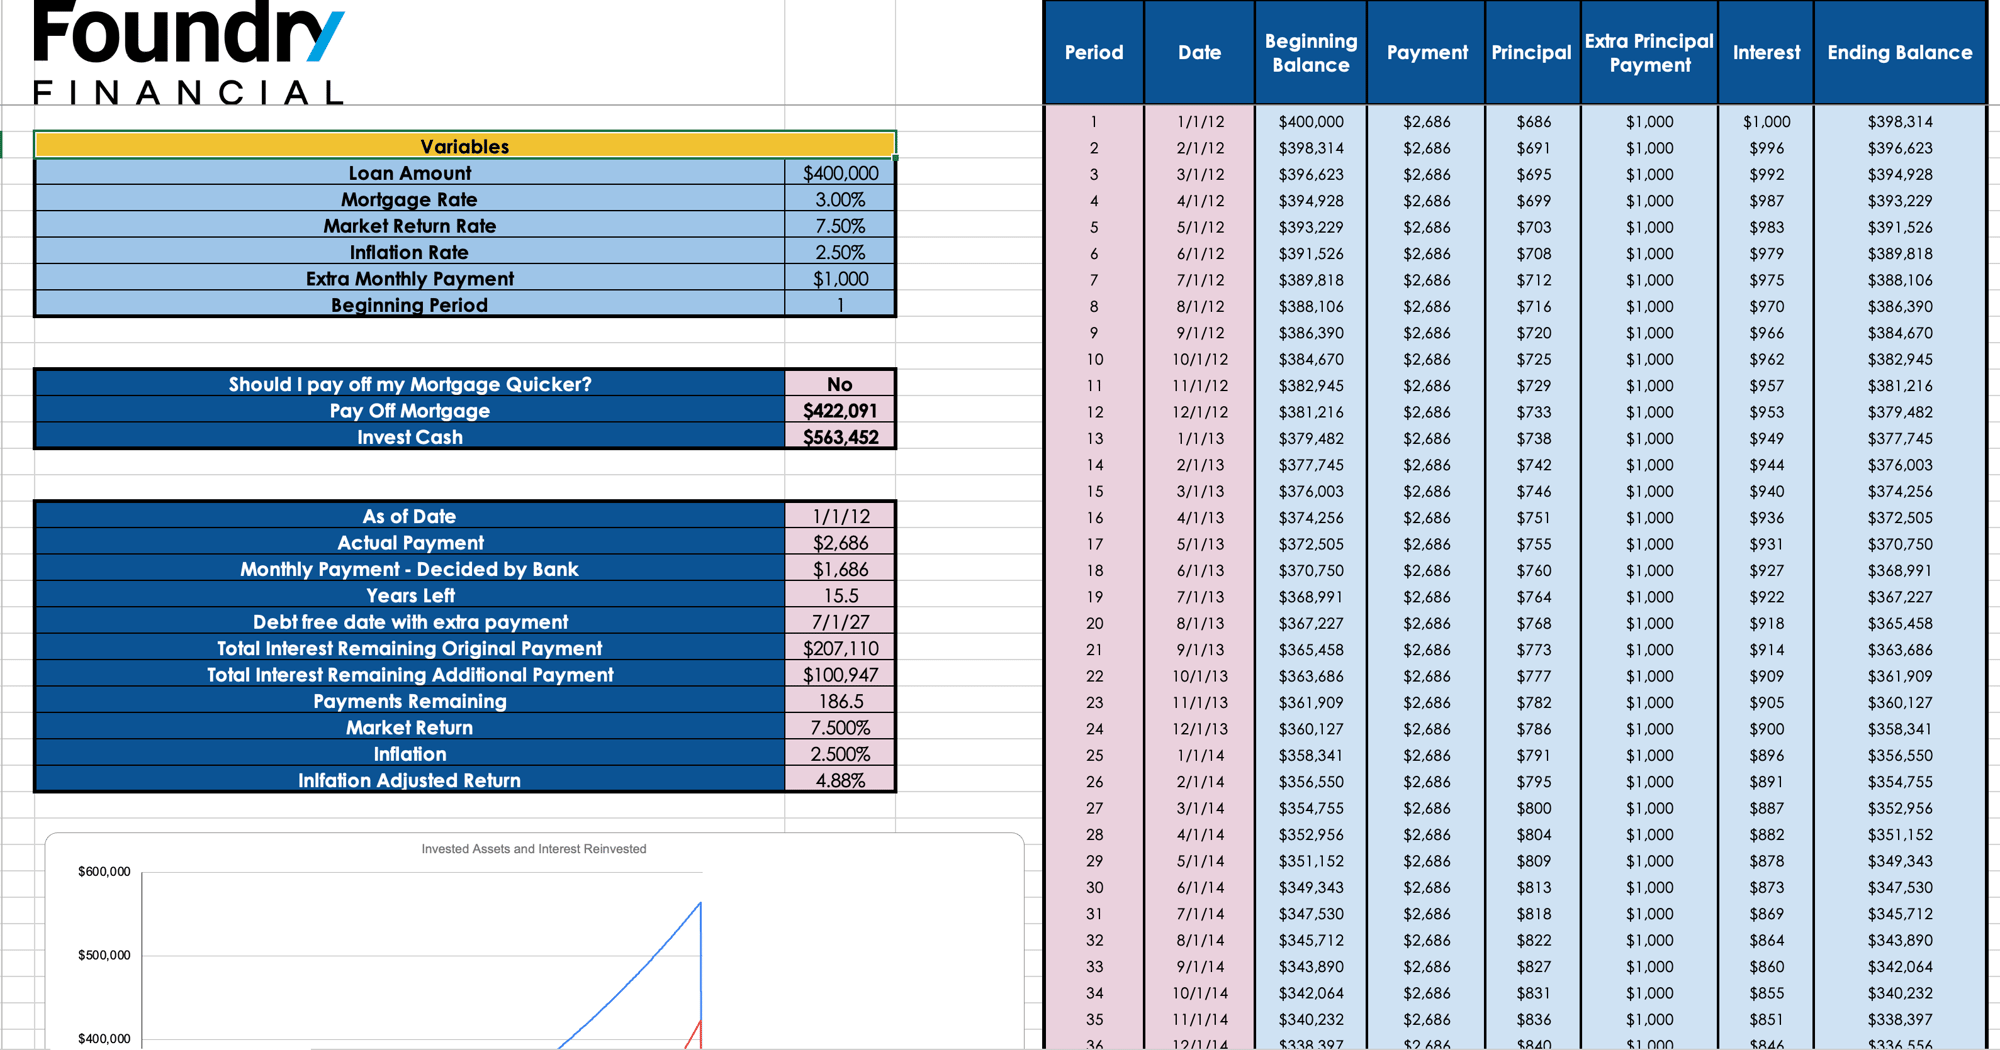Click the Loan Amount label
Screen dimensions: 2000x1050
pos(410,173)
